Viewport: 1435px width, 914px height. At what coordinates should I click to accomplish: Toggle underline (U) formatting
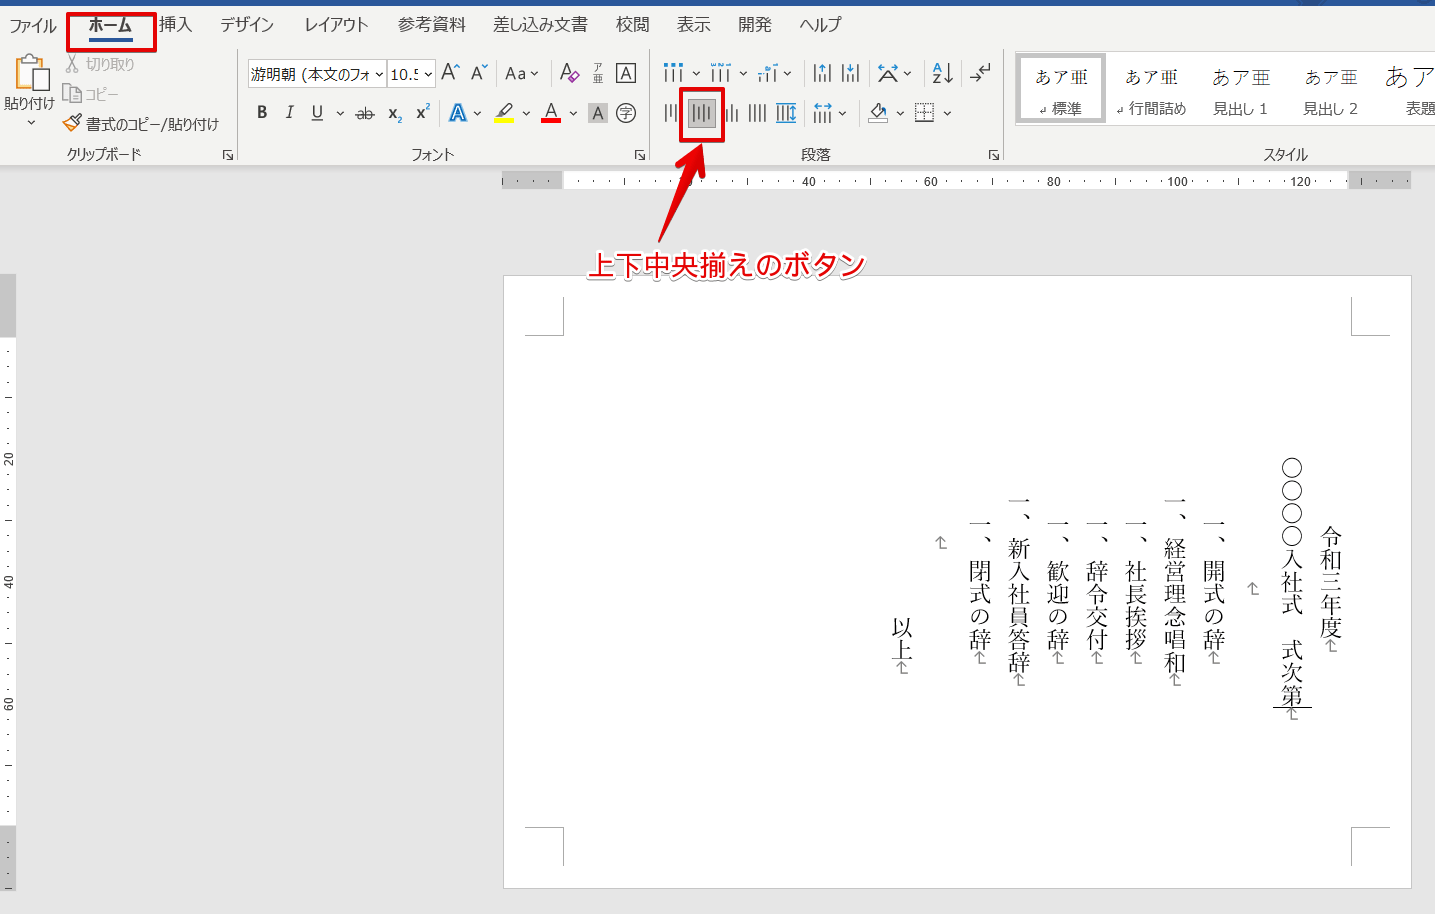point(317,113)
